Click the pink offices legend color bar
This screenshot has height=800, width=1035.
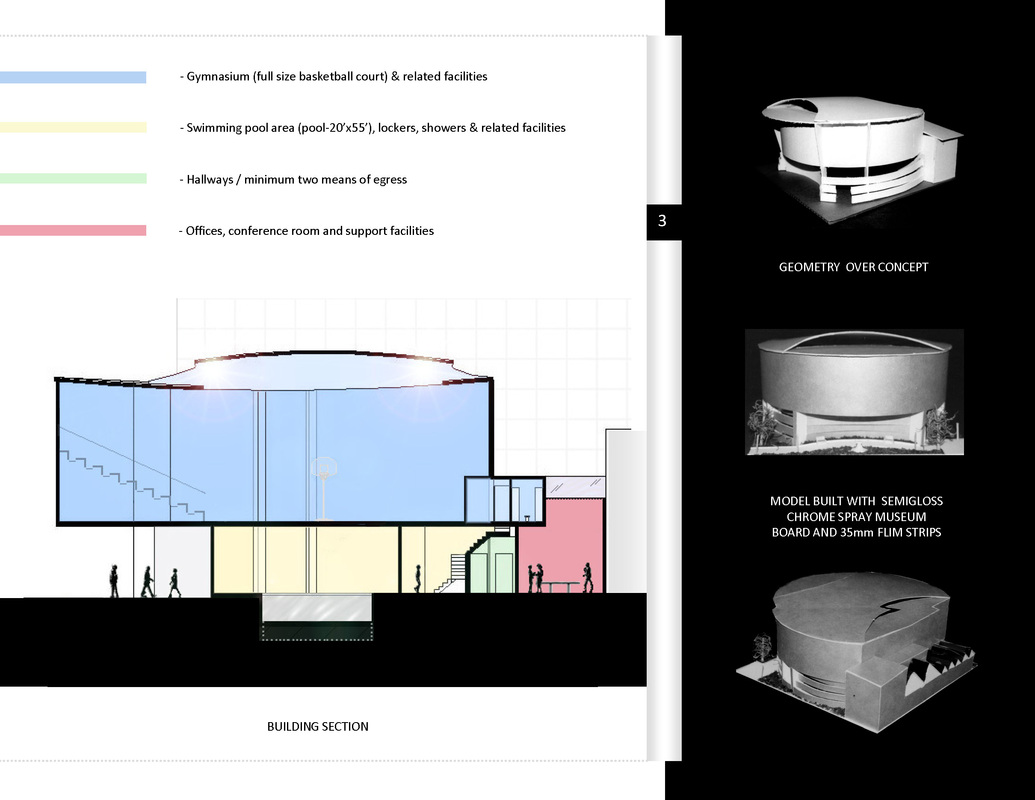coord(73,230)
